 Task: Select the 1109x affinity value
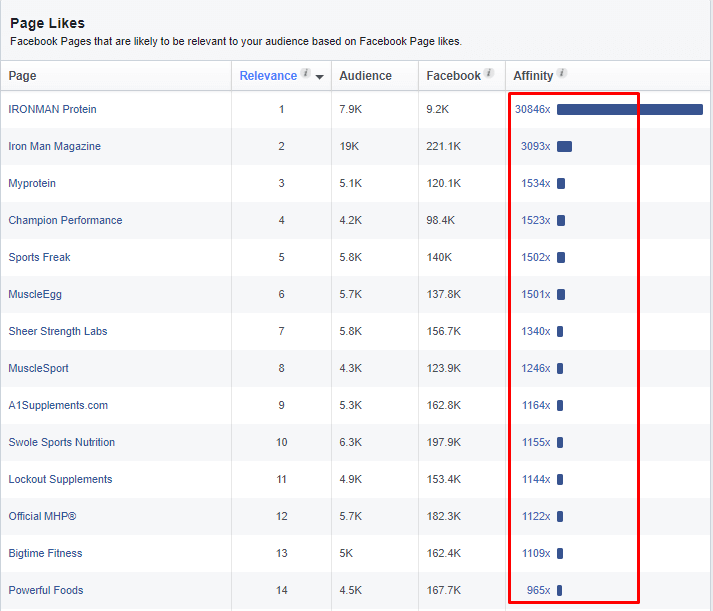[536, 553]
